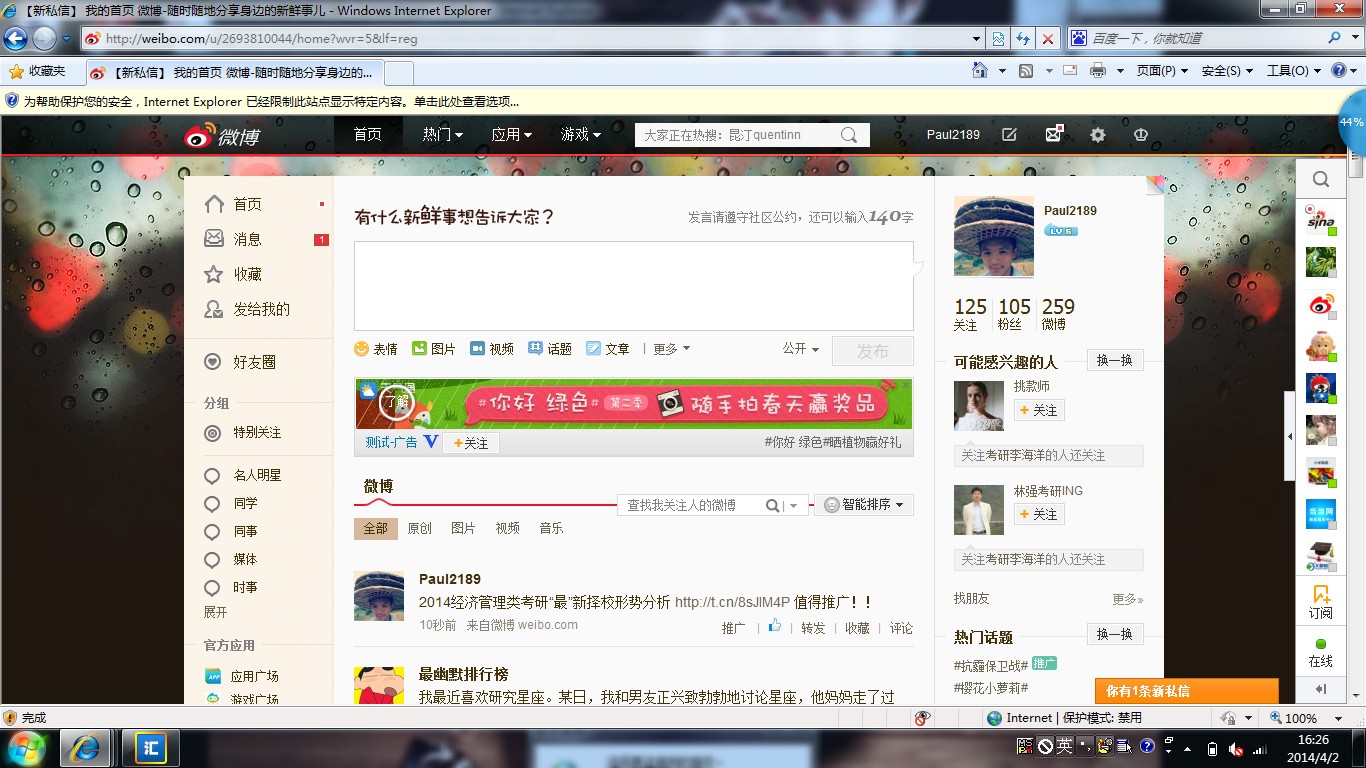Open the sidebar search magnifier
Screen dimensions: 1366x768
(1321, 179)
